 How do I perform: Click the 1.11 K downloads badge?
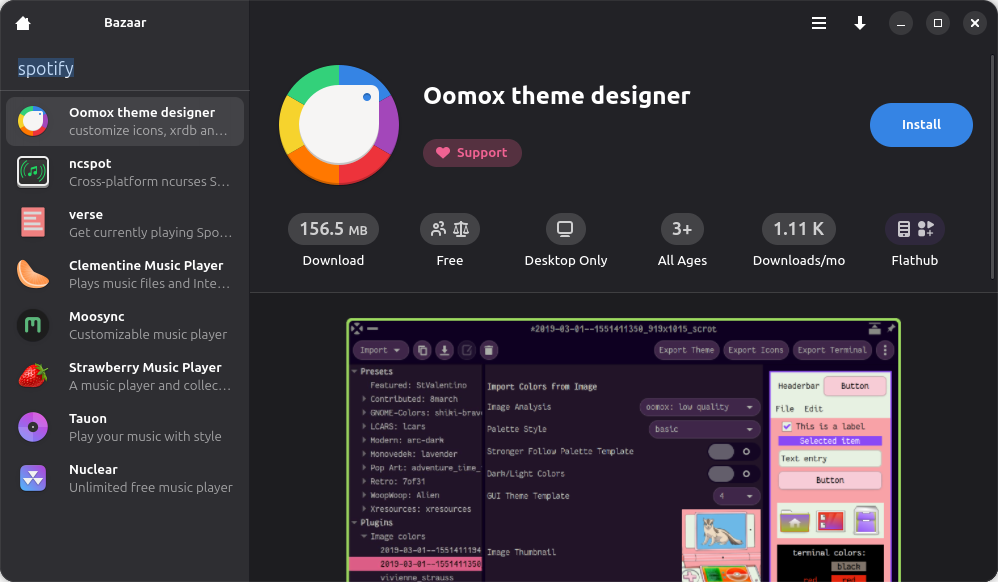coord(798,228)
